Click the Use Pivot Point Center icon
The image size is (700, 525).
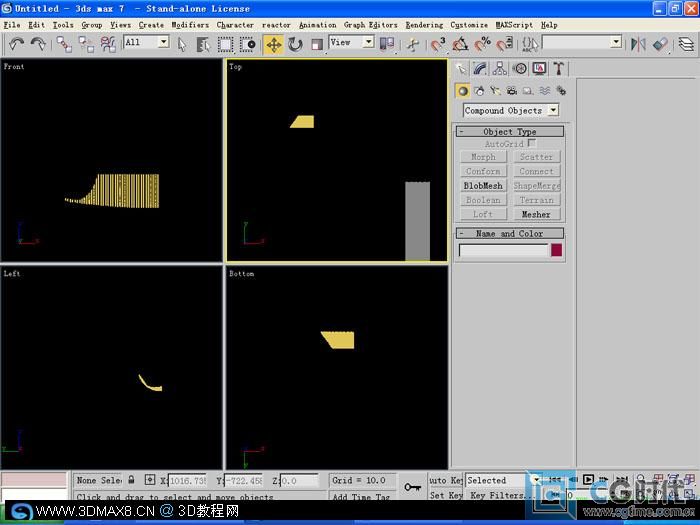coord(387,44)
